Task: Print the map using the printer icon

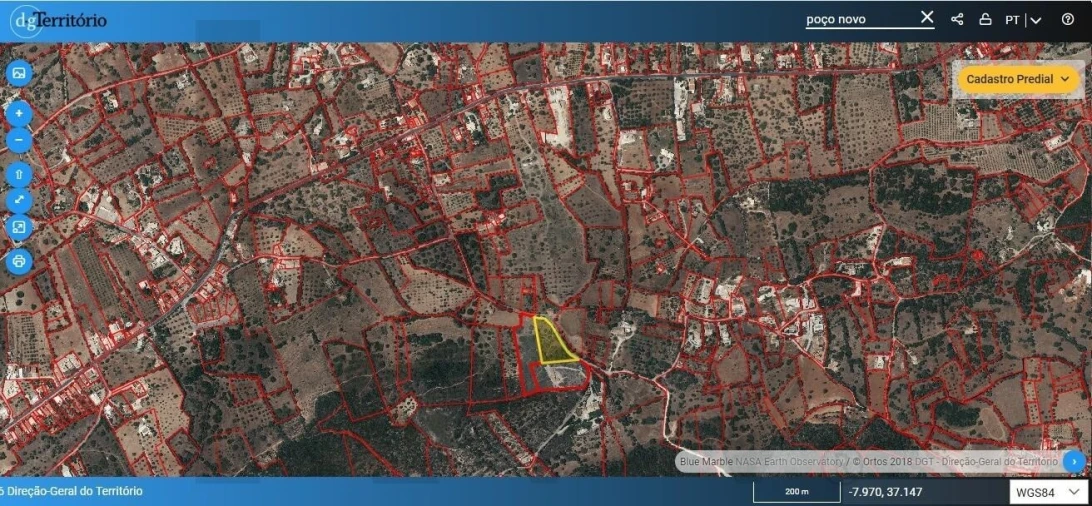Action: click(x=19, y=262)
